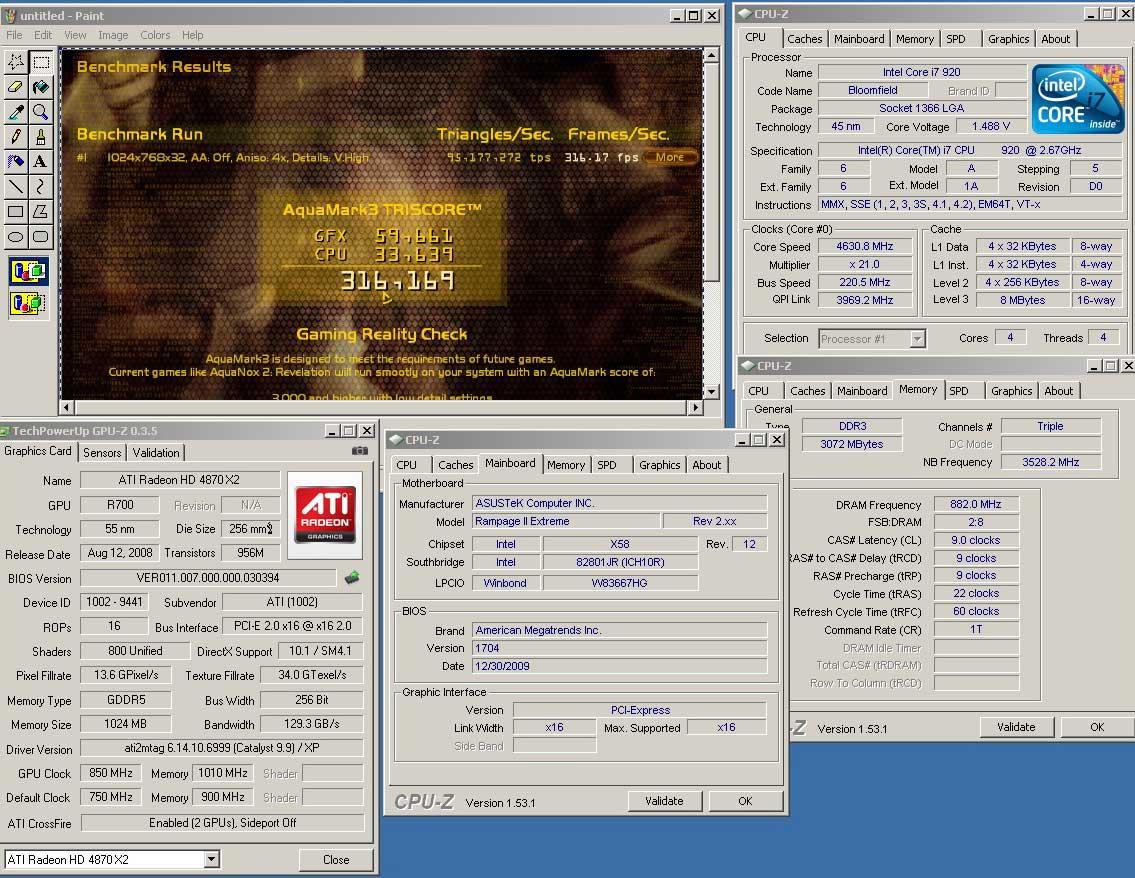Click the GPU-Z title bar app icon
The height and width of the screenshot is (878, 1135).
point(5,431)
